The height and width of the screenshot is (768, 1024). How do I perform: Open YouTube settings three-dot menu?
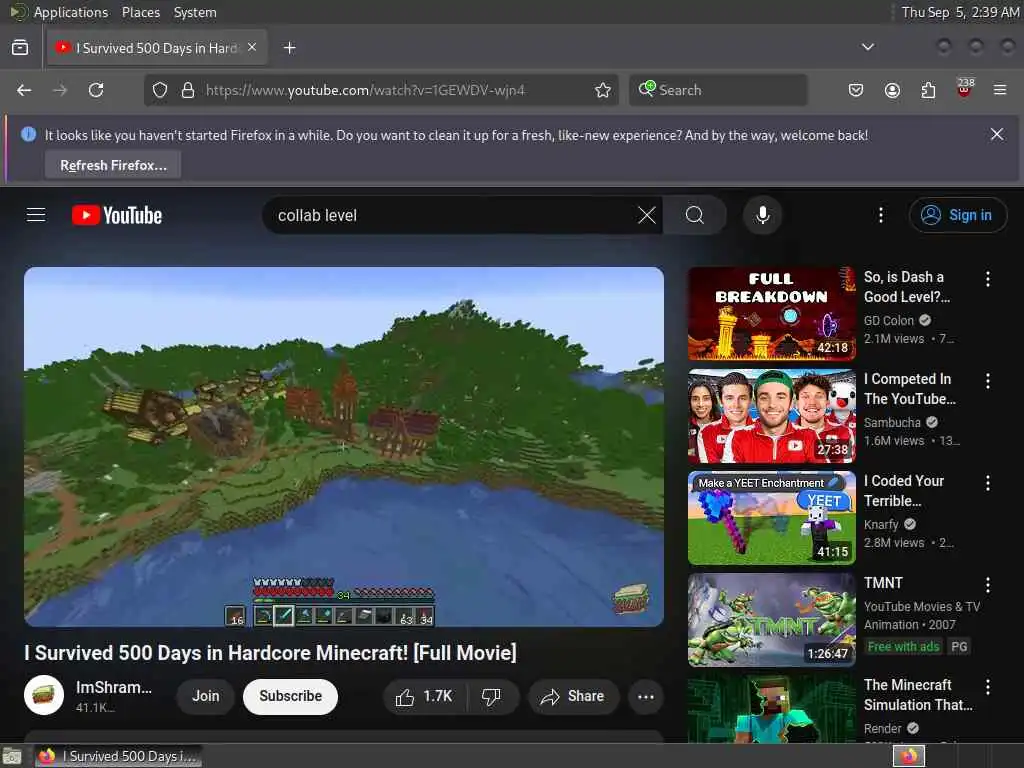click(880, 215)
